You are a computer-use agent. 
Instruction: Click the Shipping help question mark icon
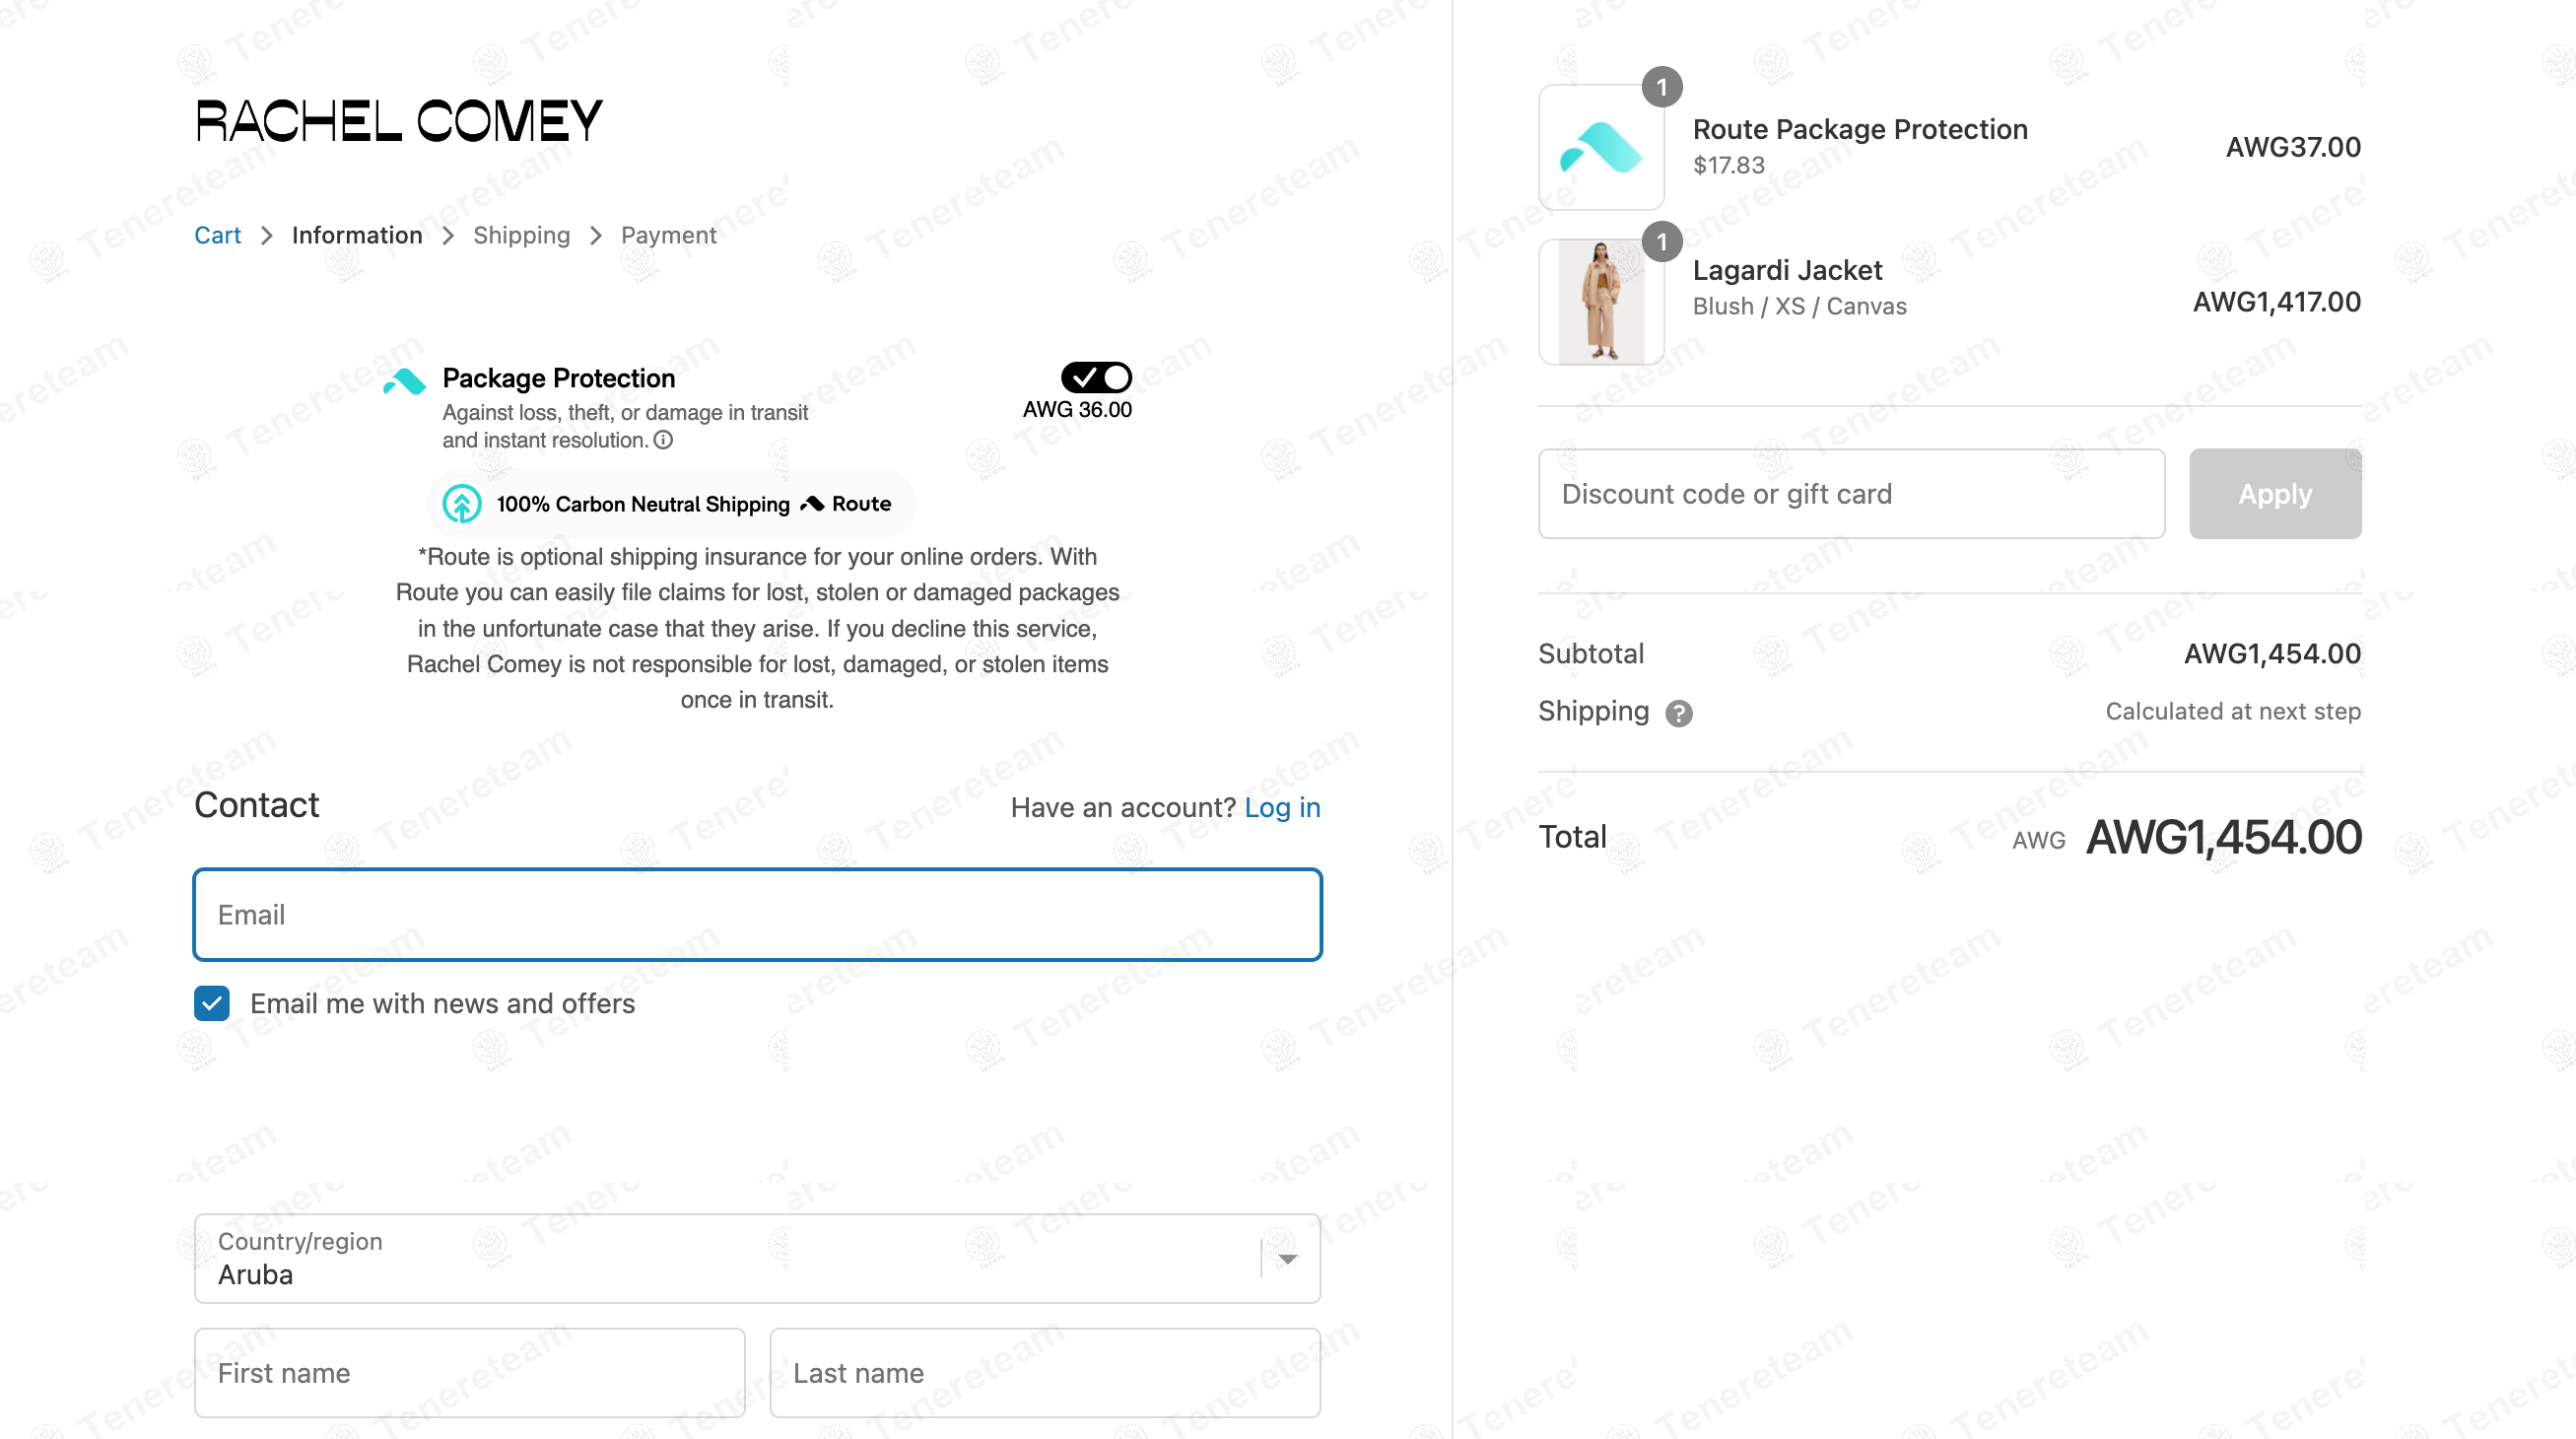pyautogui.click(x=1678, y=713)
